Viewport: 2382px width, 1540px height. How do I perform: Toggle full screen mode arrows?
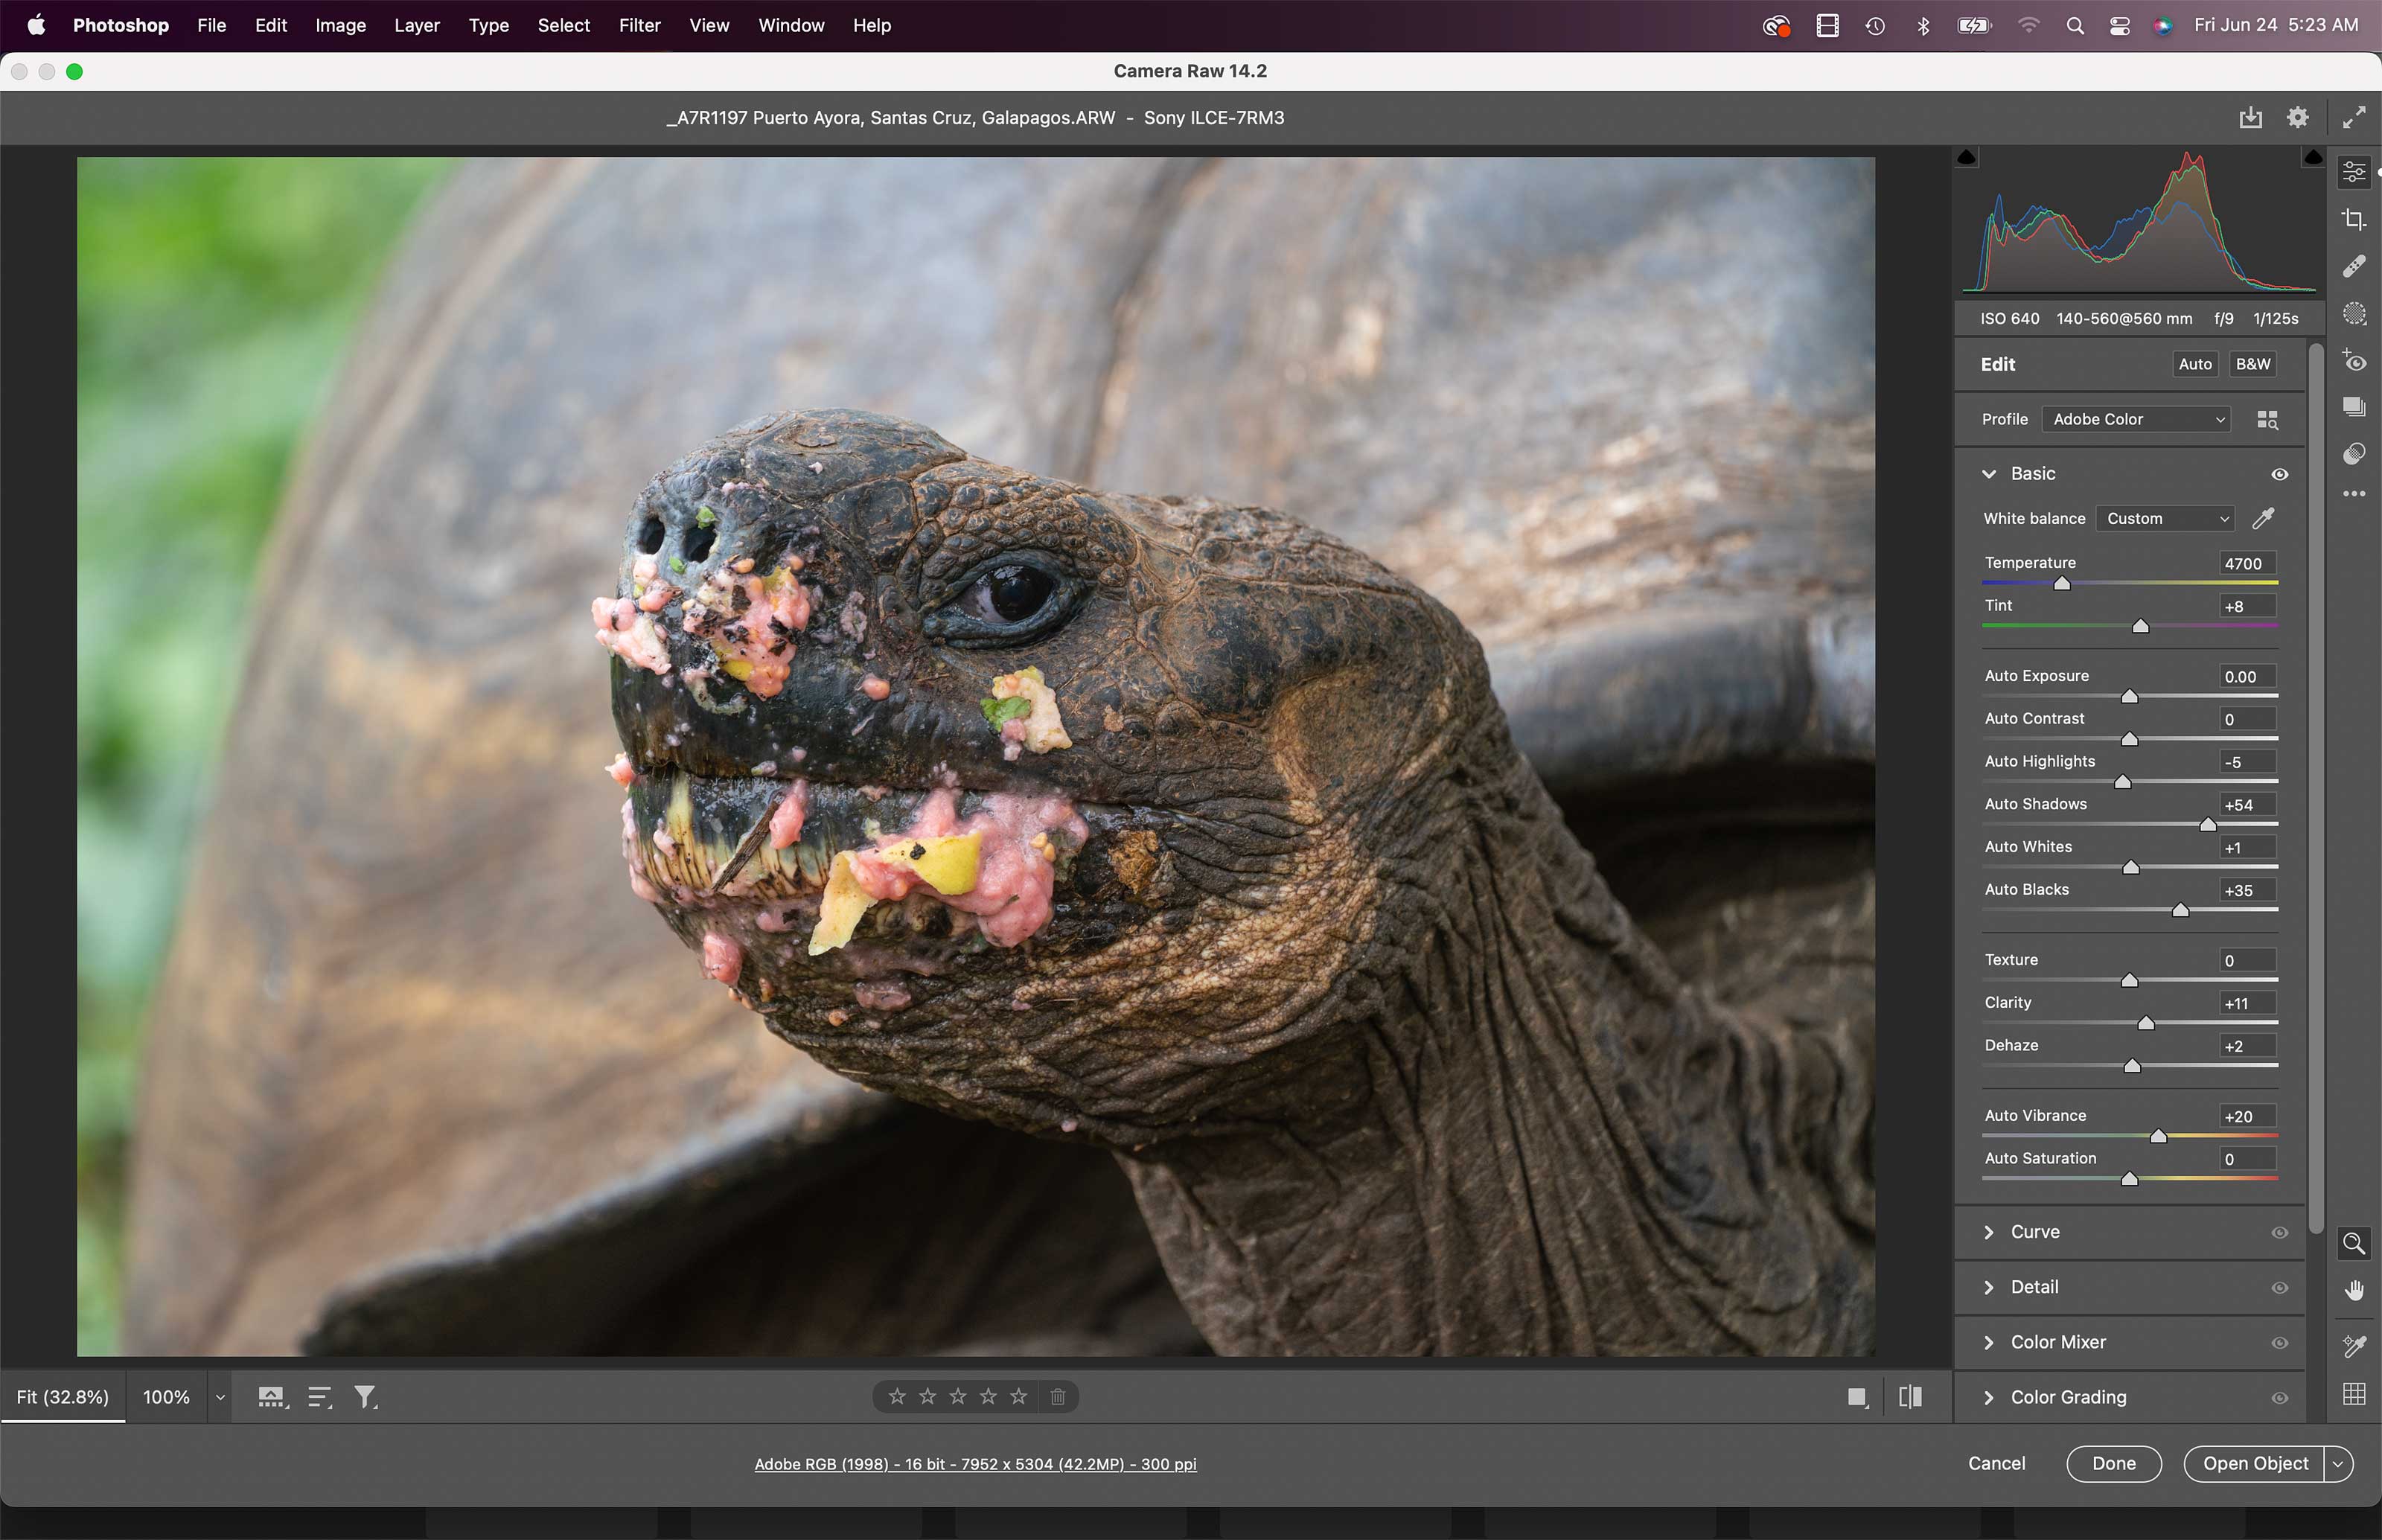coord(2354,118)
